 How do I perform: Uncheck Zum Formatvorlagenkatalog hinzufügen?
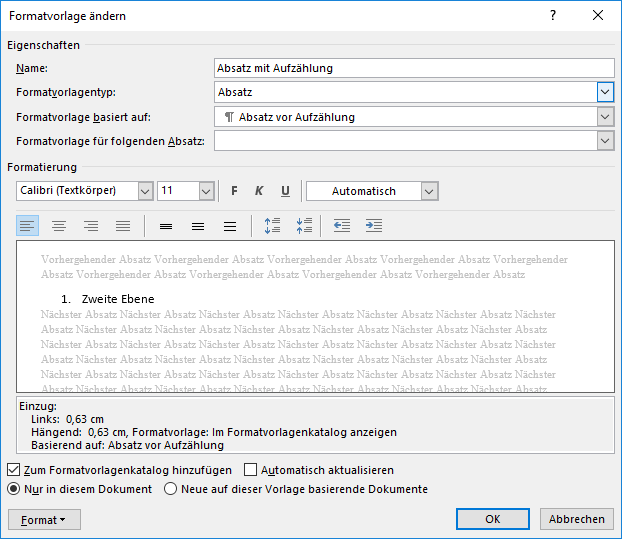tap(13, 469)
